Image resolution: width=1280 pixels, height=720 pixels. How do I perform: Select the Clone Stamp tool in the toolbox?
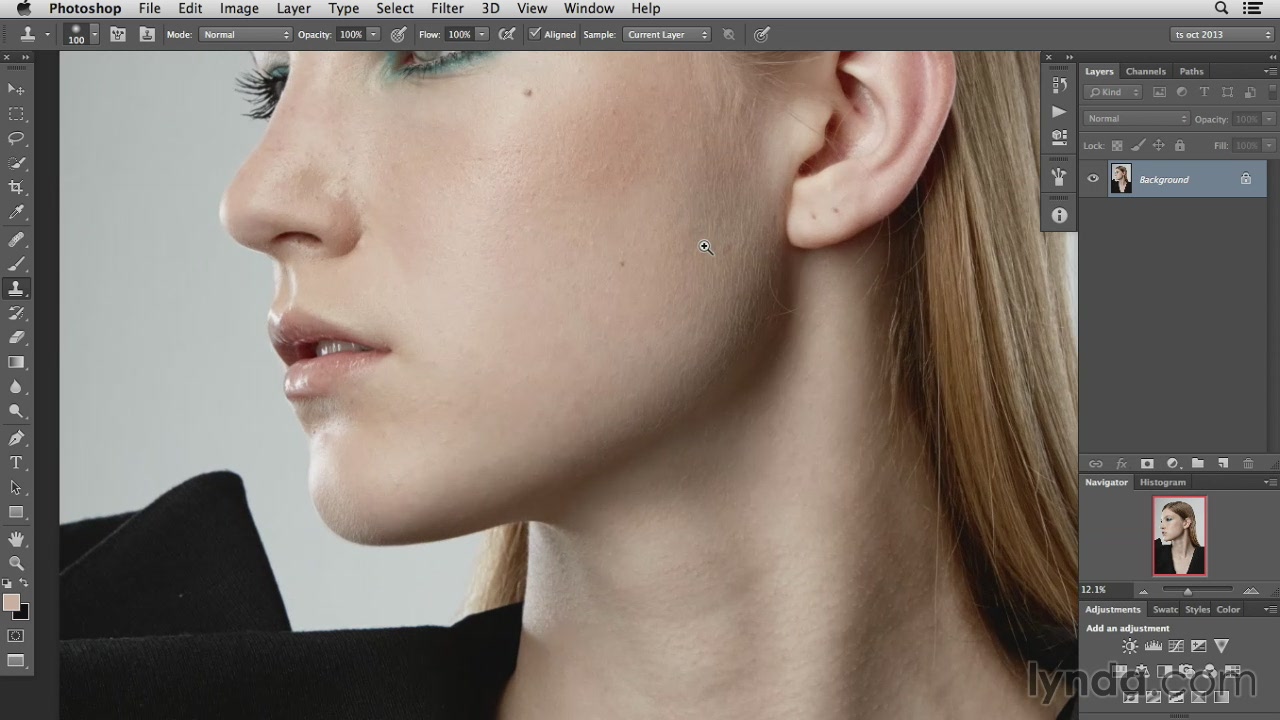coord(16,289)
